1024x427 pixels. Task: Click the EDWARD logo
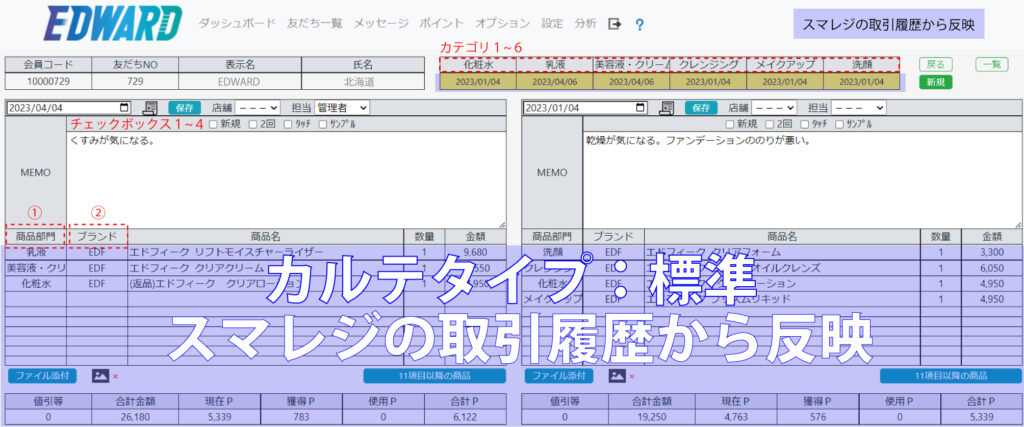[112, 22]
